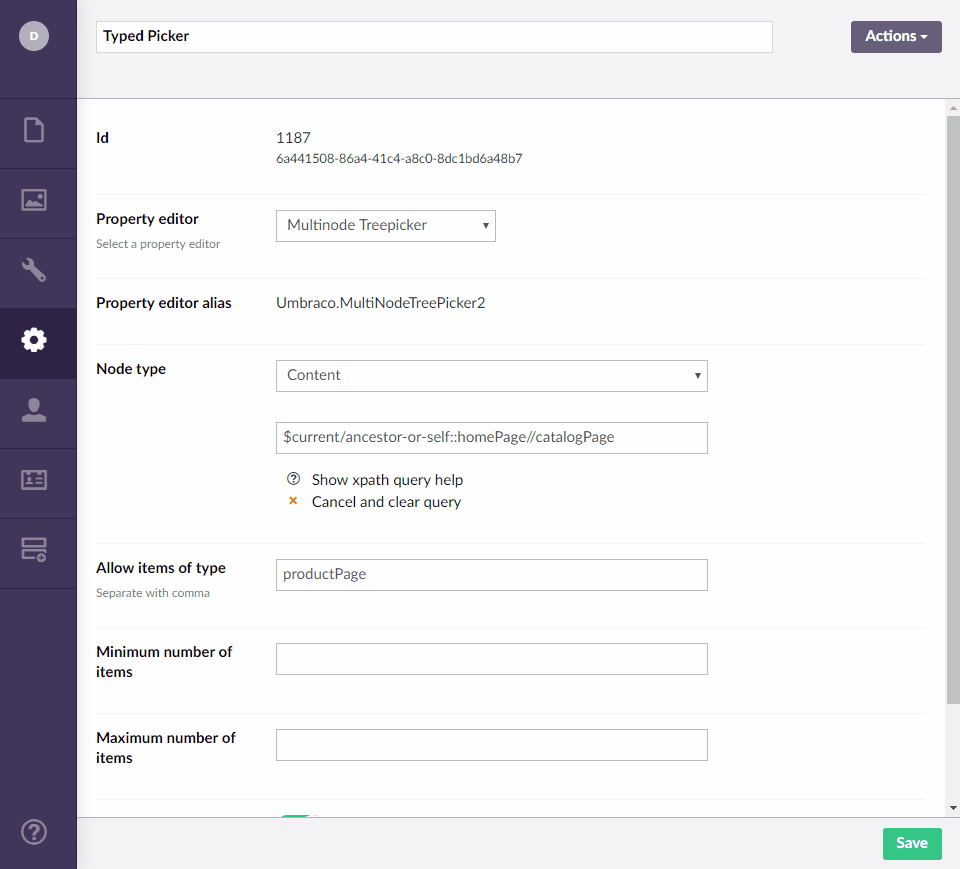Select the xpath query input field

(491, 438)
